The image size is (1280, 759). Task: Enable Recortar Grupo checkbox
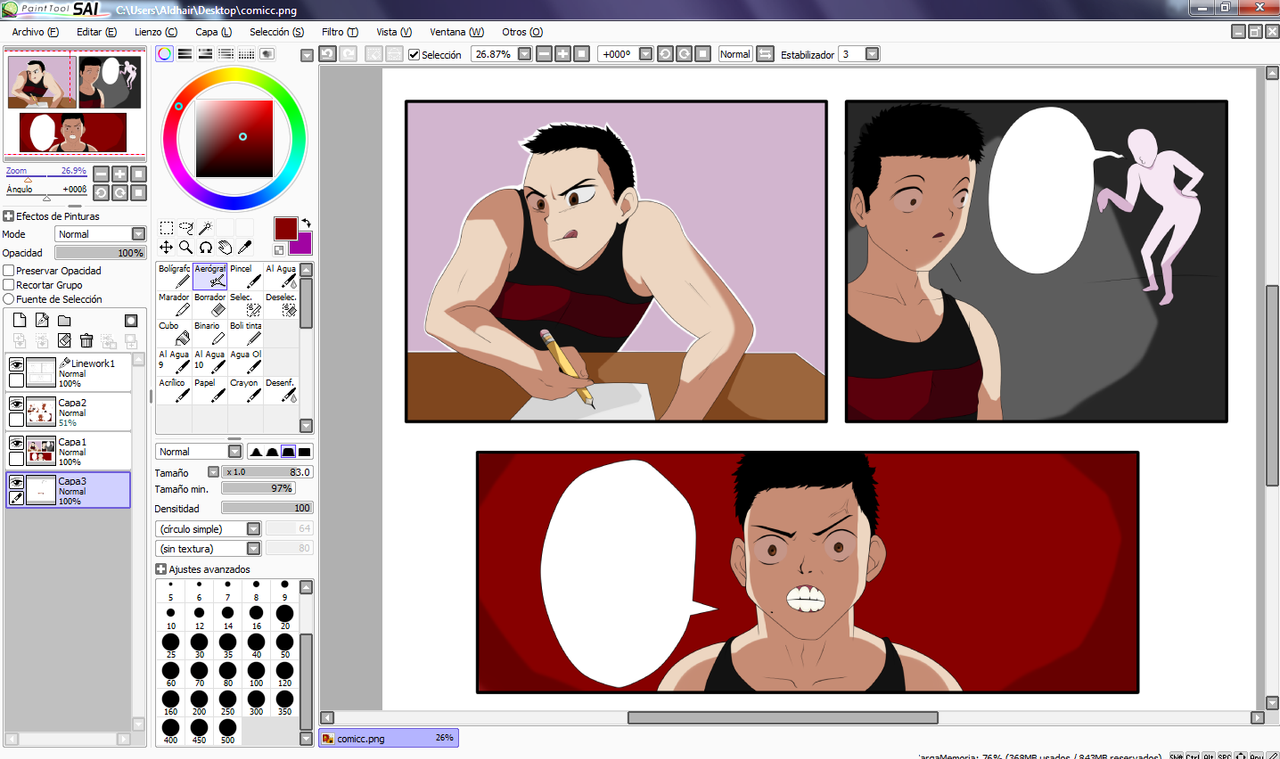[x=9, y=285]
